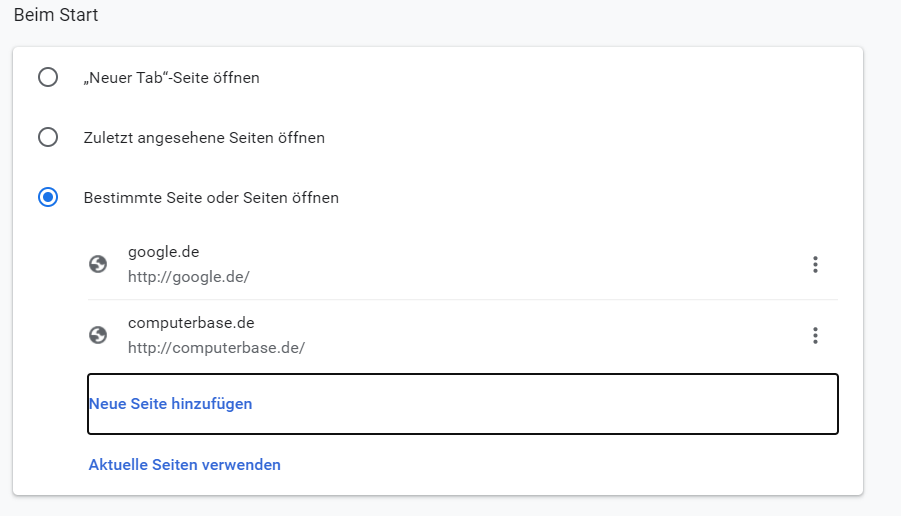Click the „Neuer Tab"-Seite öffnen label text

pos(172,77)
